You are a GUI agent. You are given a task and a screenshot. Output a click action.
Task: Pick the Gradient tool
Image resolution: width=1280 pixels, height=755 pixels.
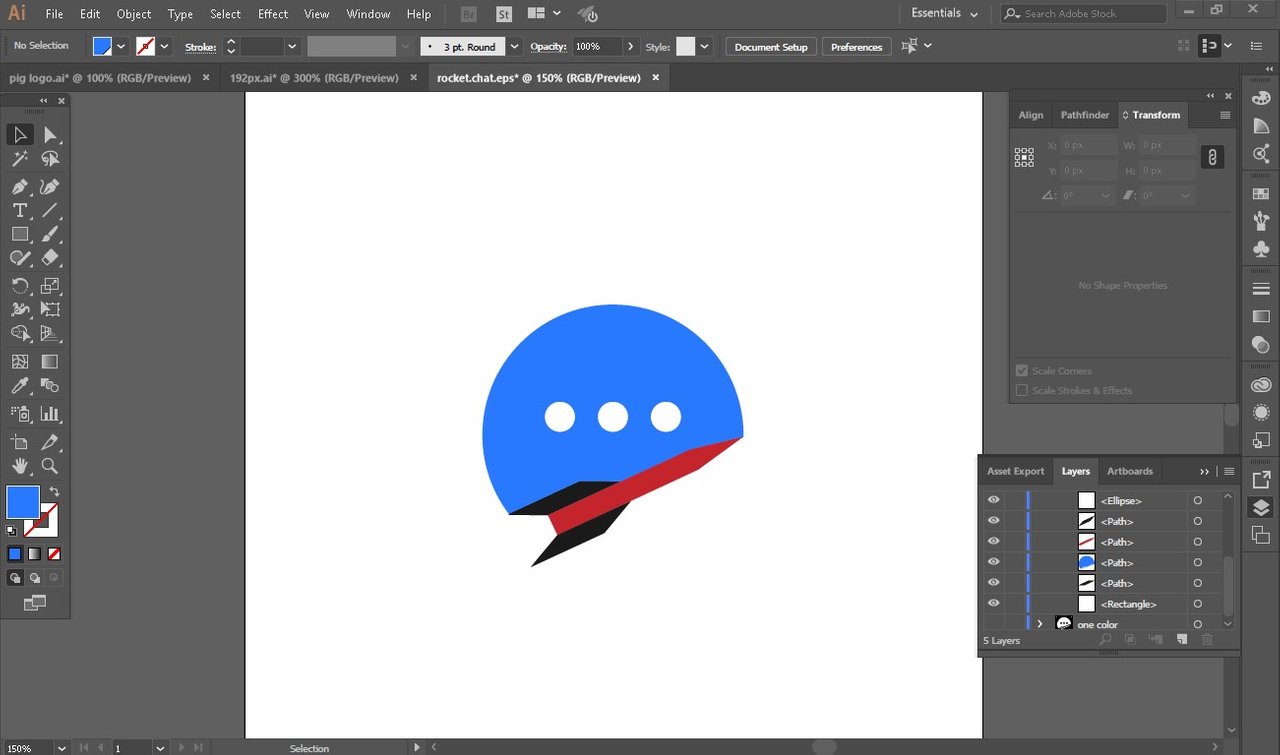[x=50, y=362]
